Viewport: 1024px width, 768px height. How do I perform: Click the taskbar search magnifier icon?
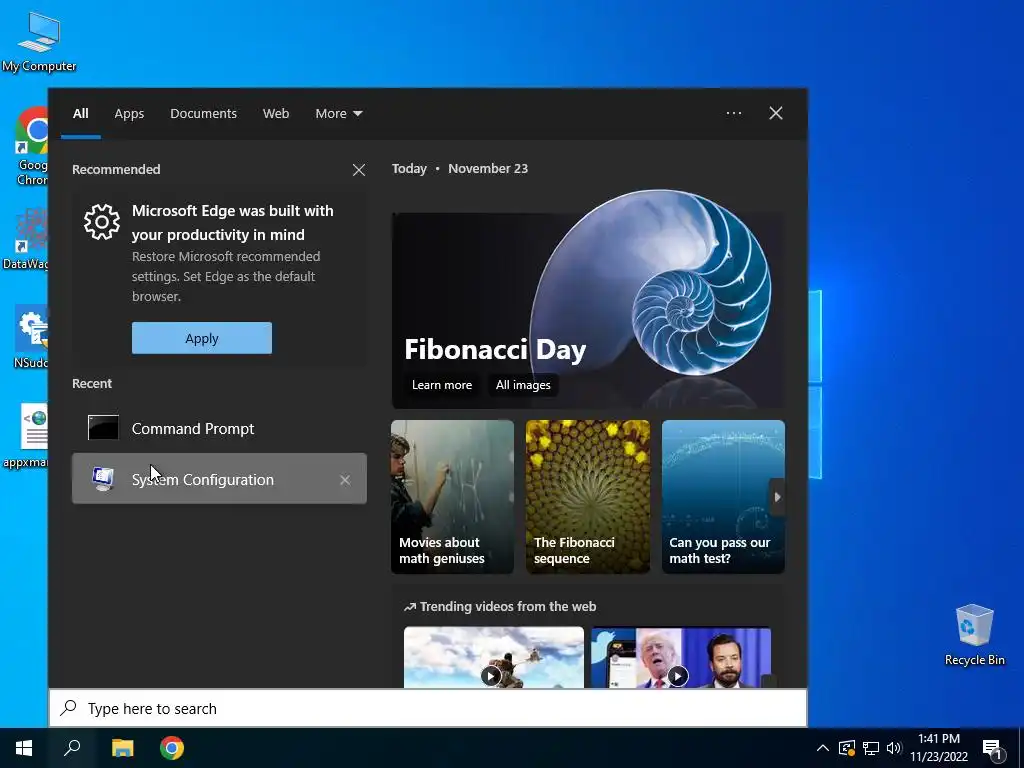click(x=72, y=748)
